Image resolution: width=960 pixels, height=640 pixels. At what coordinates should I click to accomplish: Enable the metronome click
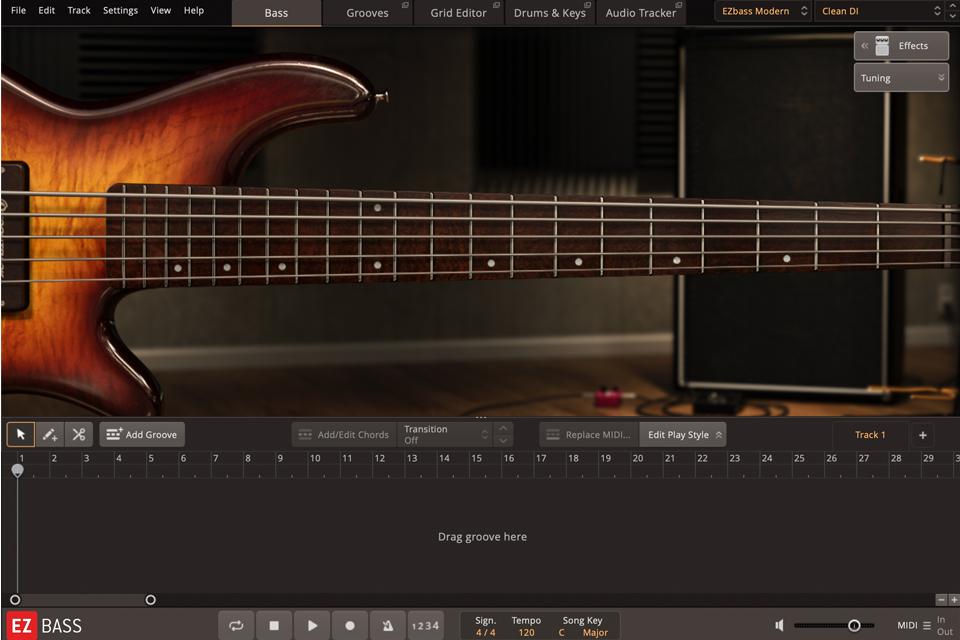pyautogui.click(x=387, y=624)
